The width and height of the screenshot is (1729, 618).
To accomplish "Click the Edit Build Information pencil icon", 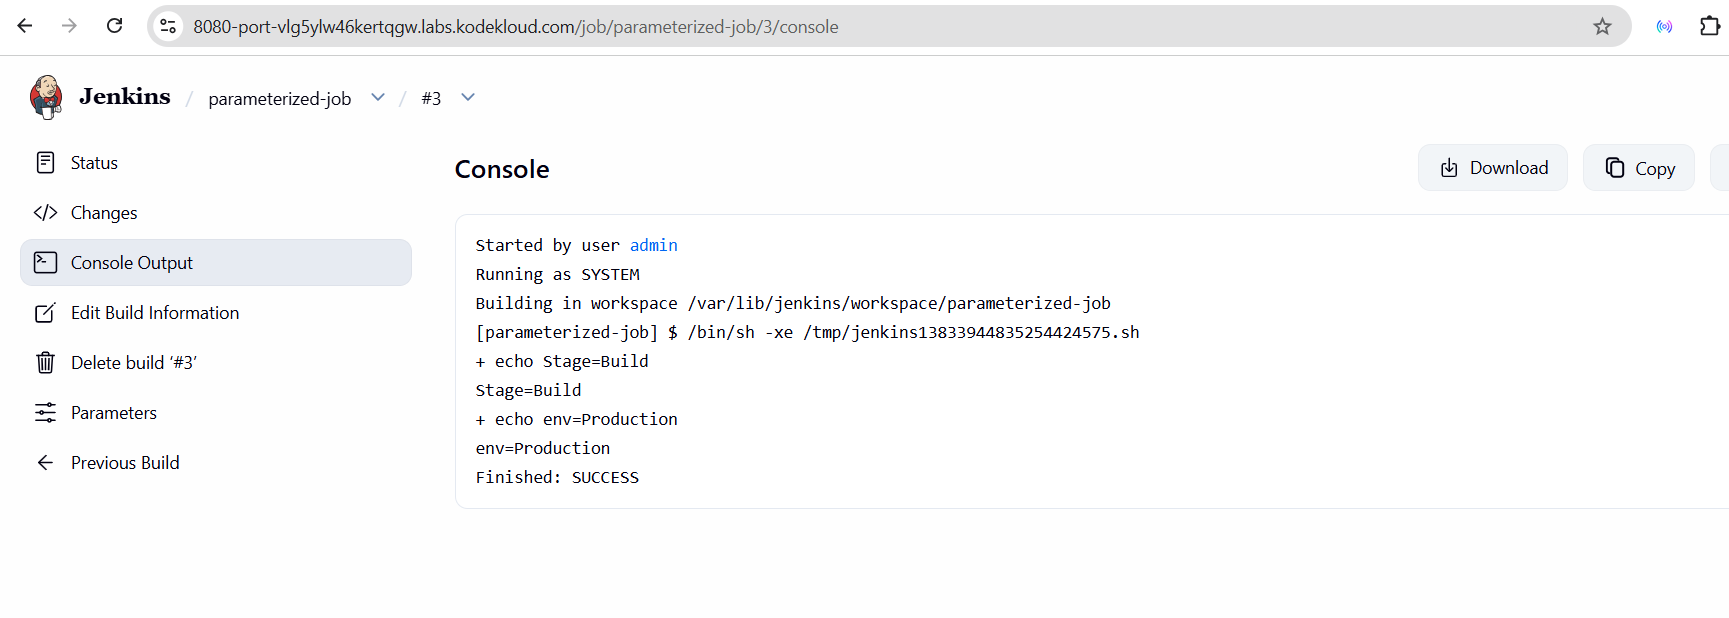I will coord(45,313).
